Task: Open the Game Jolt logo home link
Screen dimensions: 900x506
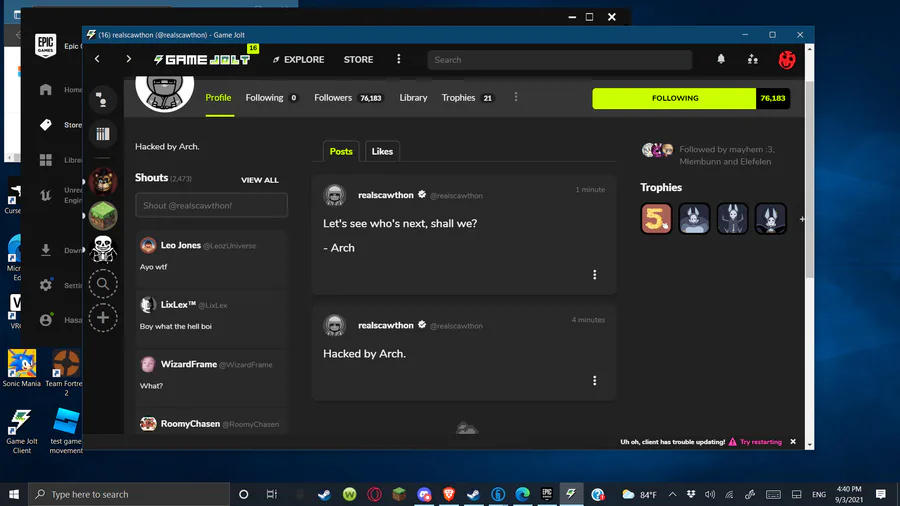Action: click(x=202, y=59)
